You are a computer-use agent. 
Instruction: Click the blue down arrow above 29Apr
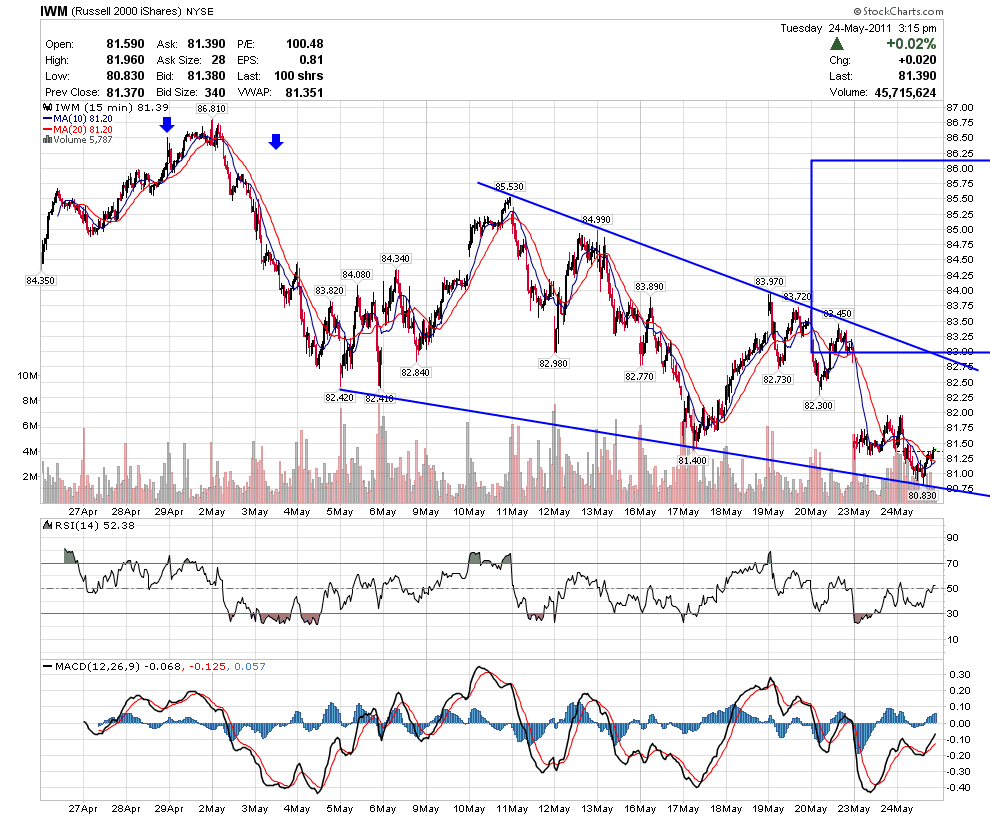(168, 125)
